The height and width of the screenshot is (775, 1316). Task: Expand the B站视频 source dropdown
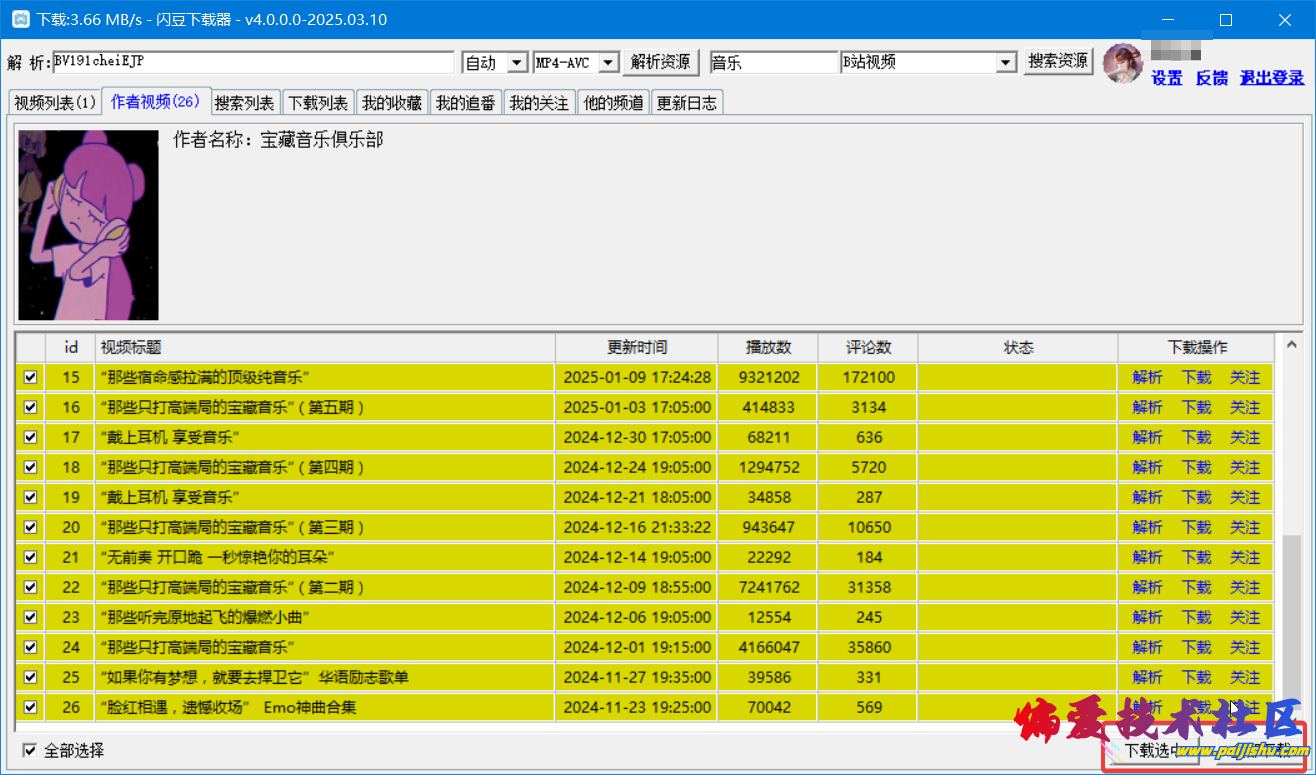[x=1006, y=63]
